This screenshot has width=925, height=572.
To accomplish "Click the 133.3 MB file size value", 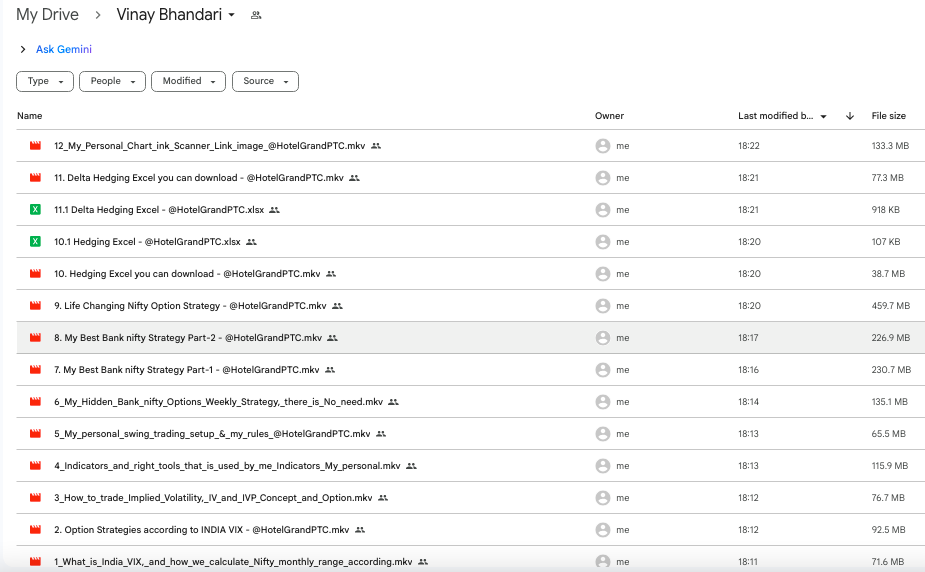I will coord(890,146).
